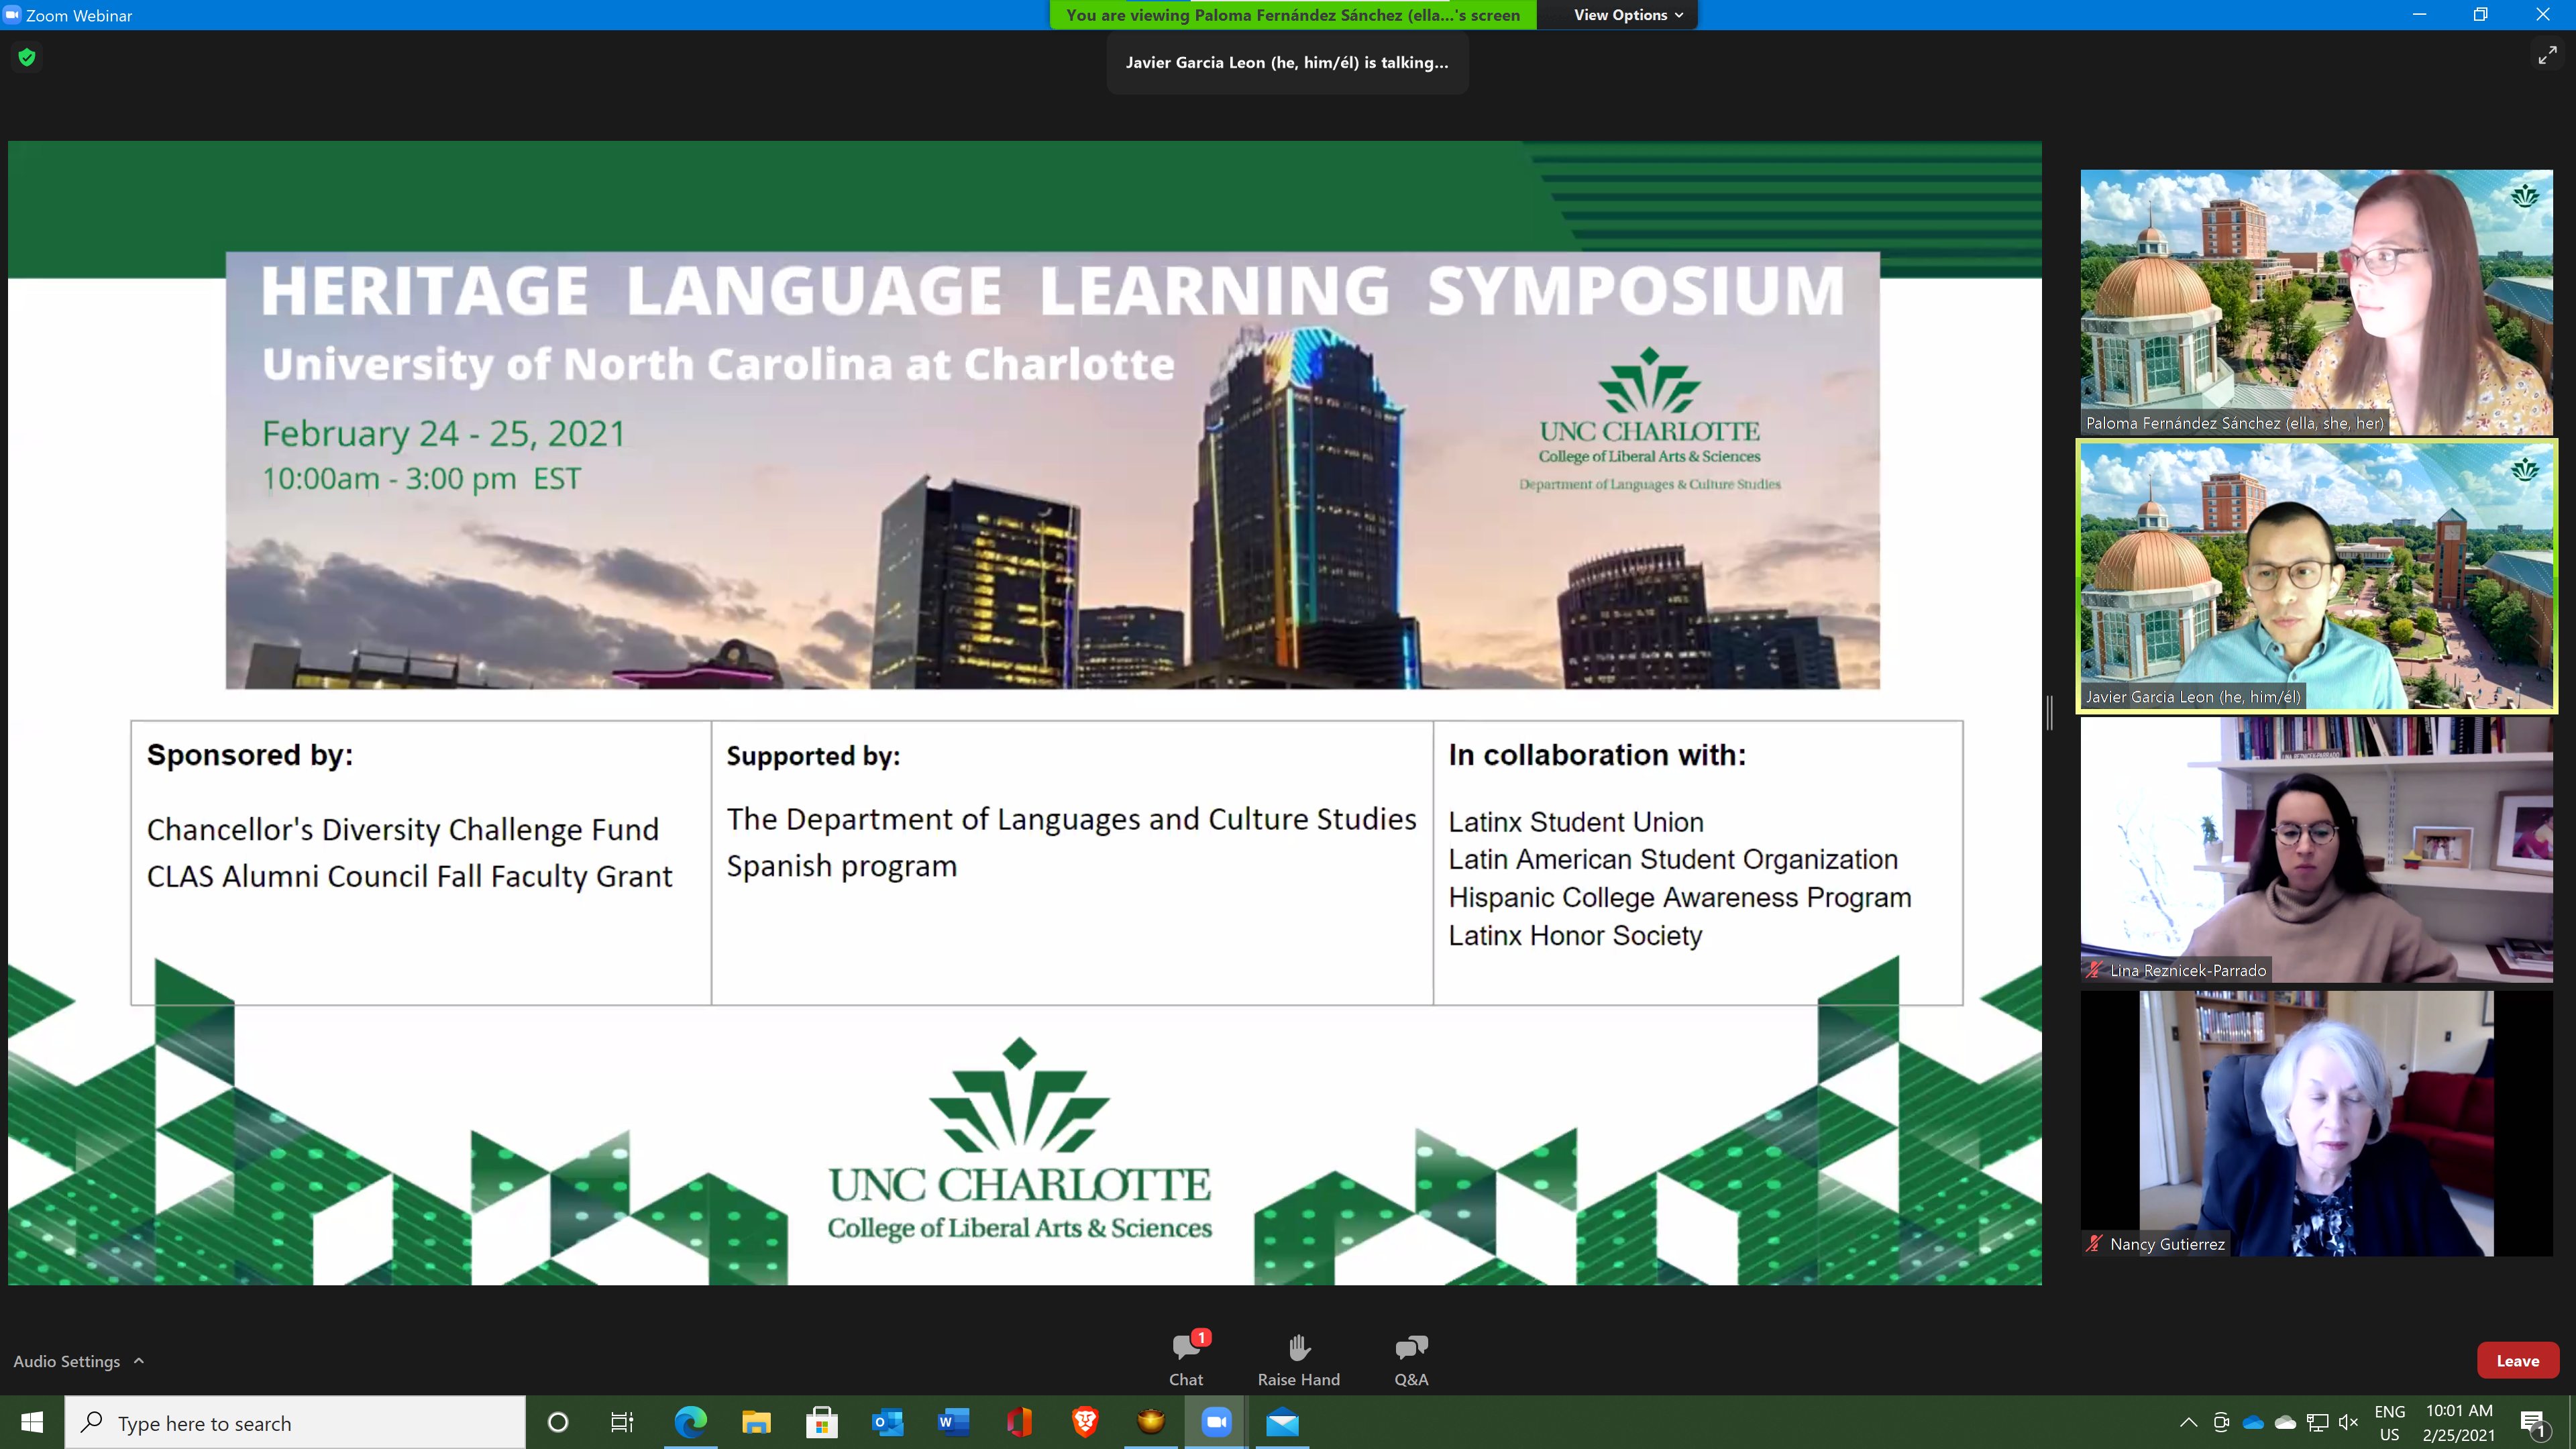Expand the View Options dropdown
Screen dimensions: 2576x1449
(x=1628, y=15)
